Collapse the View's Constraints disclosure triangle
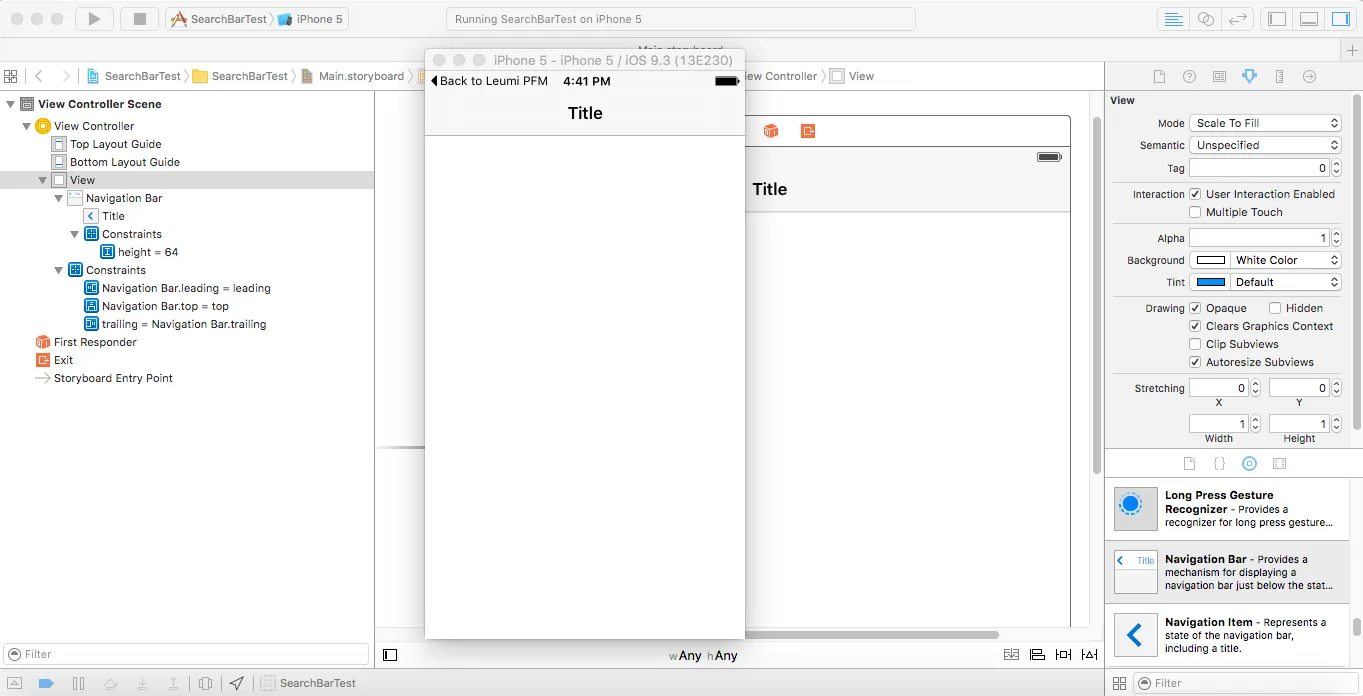1363x696 pixels. 59,270
